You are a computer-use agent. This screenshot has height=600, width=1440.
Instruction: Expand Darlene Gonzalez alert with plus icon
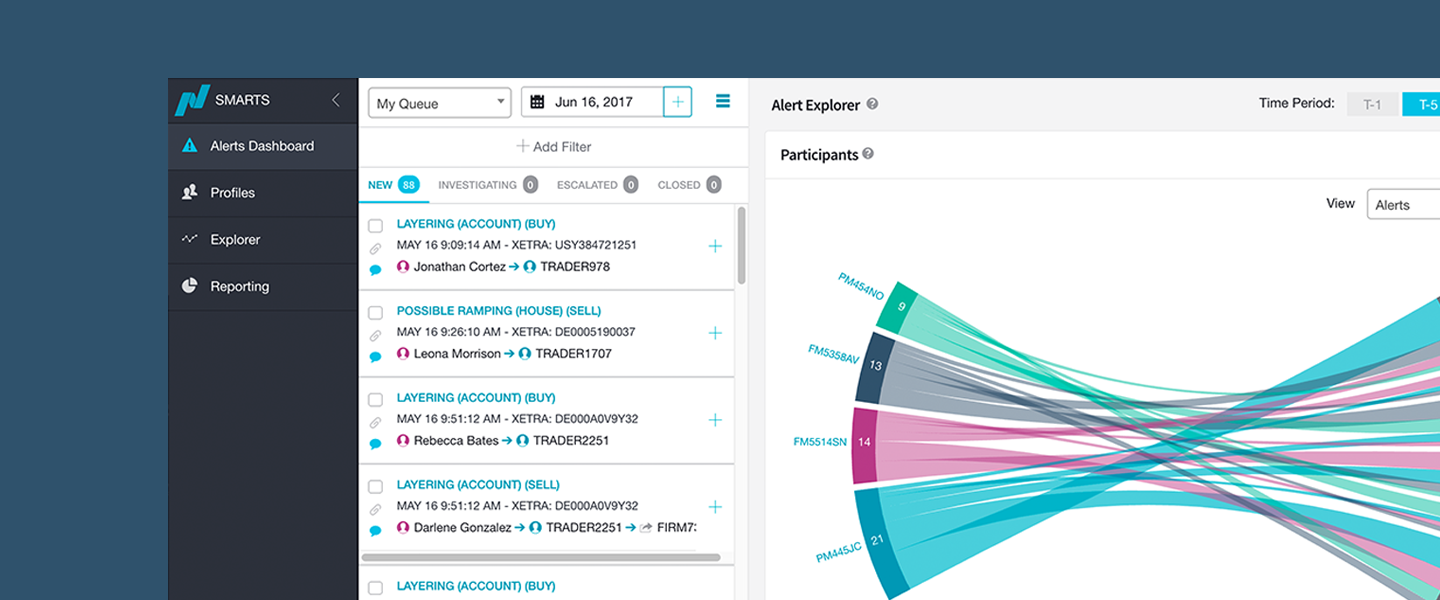click(x=715, y=507)
